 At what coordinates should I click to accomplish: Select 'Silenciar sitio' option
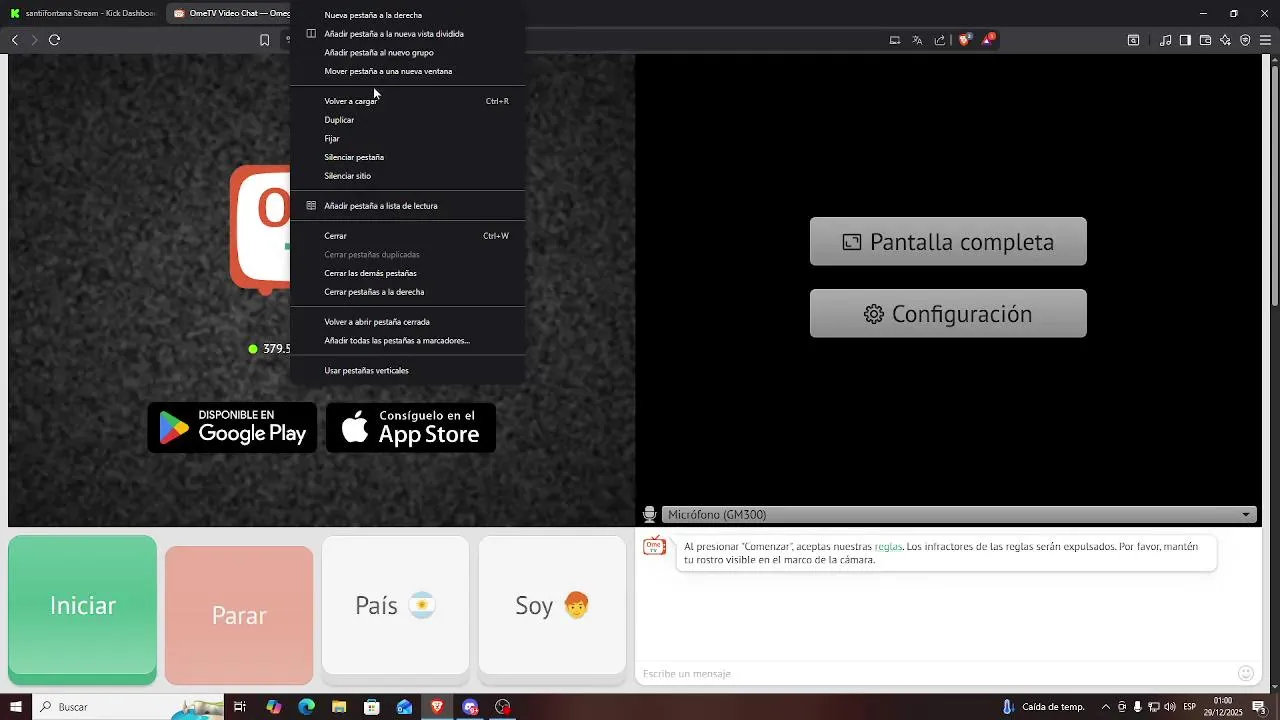(407, 176)
